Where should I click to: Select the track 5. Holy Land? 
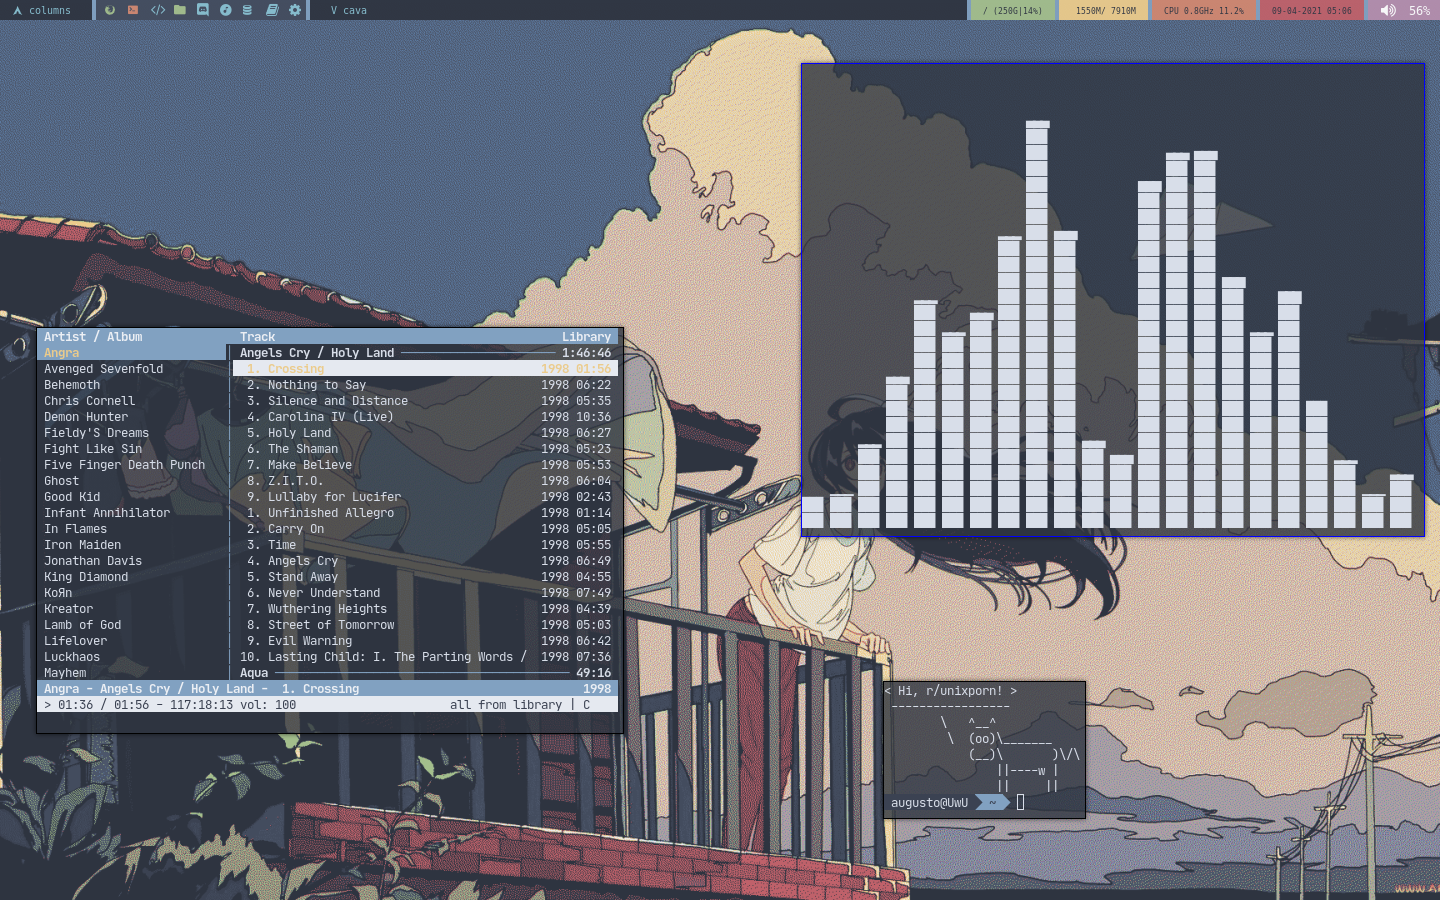(x=425, y=433)
